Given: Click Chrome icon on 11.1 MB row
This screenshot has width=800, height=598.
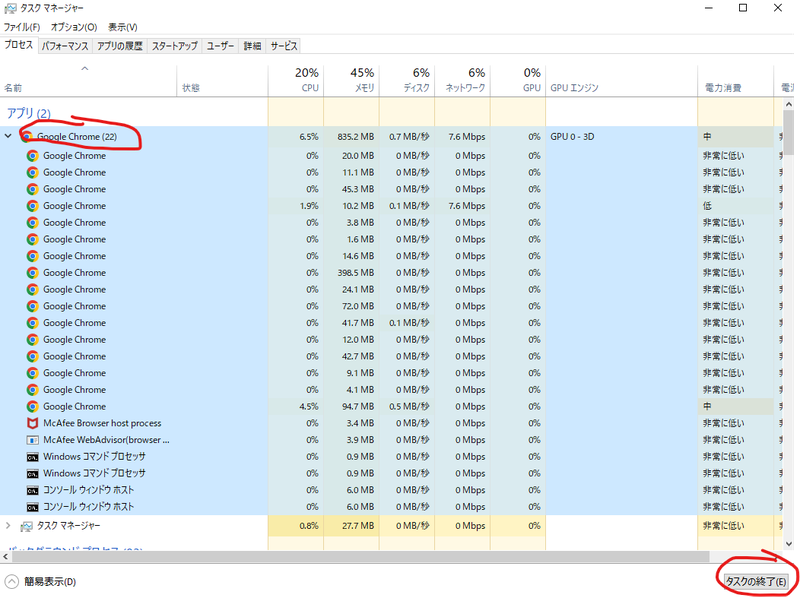Looking at the screenshot, I should point(33,172).
